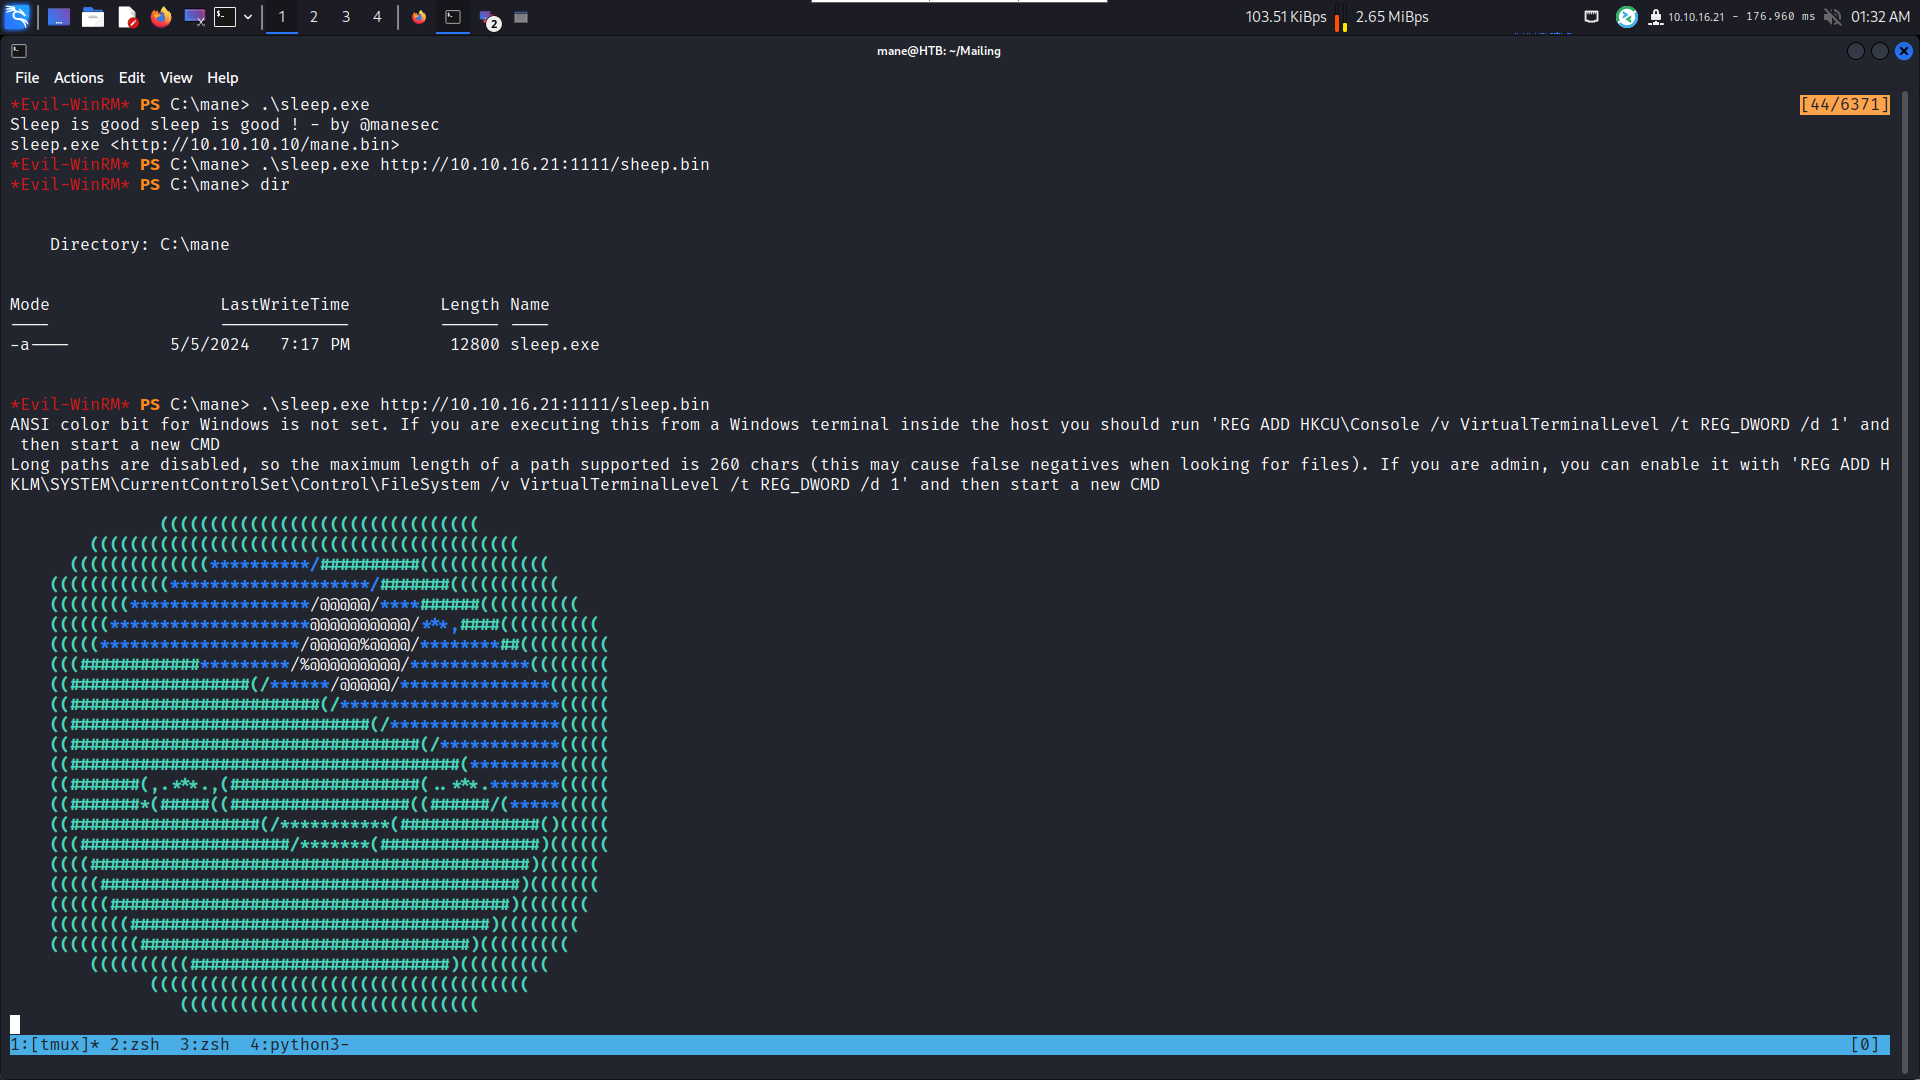
Task: Open the Actions menu
Action: (x=79, y=78)
